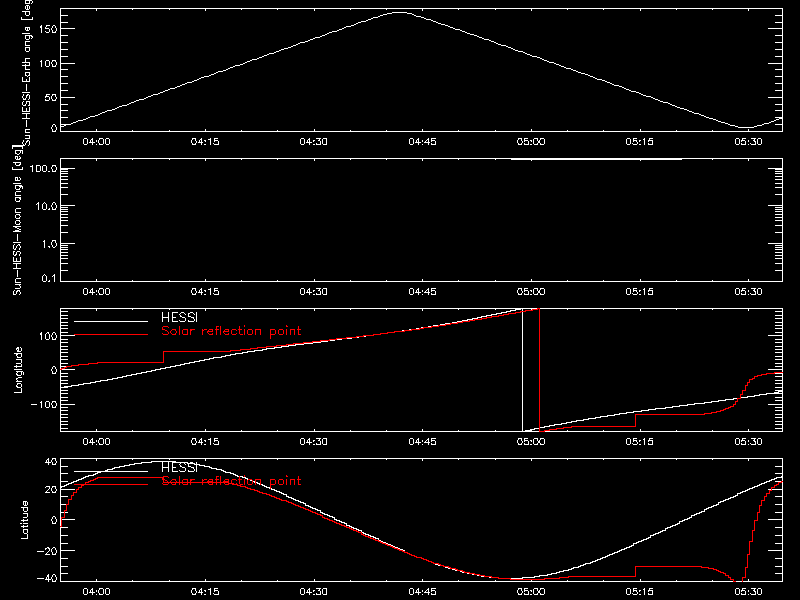
Task: Click 04:15 label under Longitude plot
Action: (x=205, y=441)
